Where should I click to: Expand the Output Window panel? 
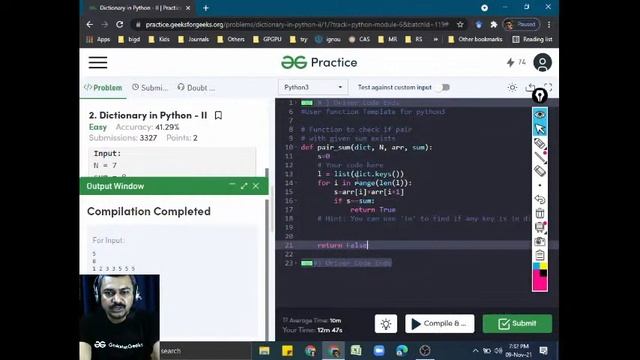[x=244, y=186]
